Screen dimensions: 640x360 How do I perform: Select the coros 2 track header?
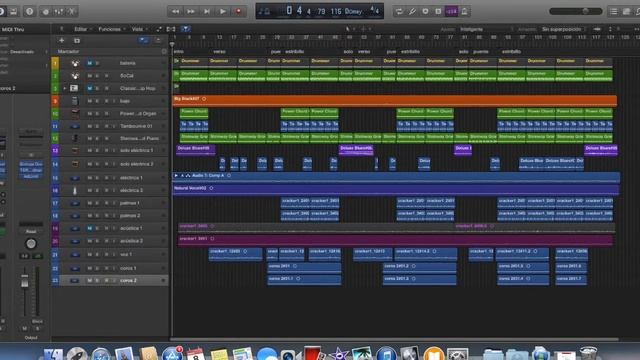point(110,280)
